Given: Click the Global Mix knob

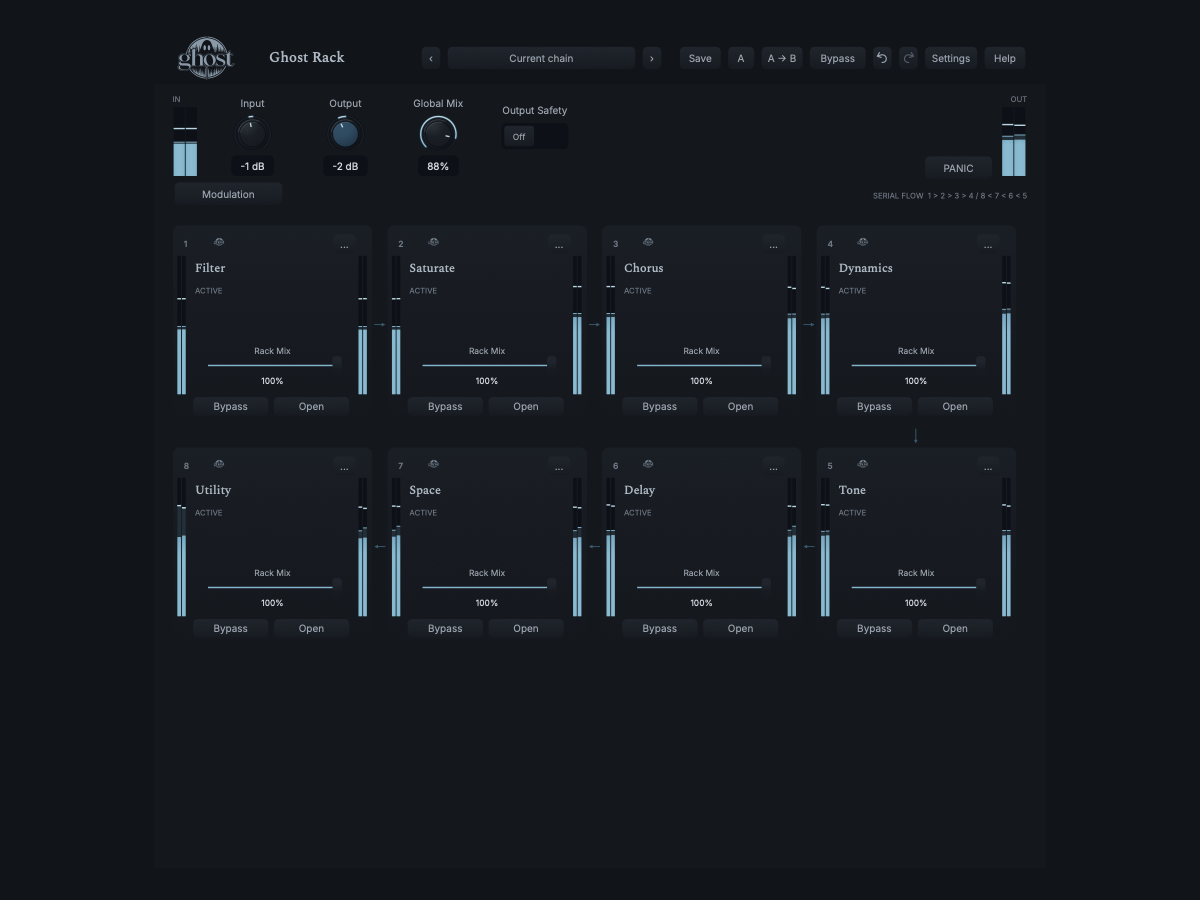Looking at the screenshot, I should coord(438,133).
